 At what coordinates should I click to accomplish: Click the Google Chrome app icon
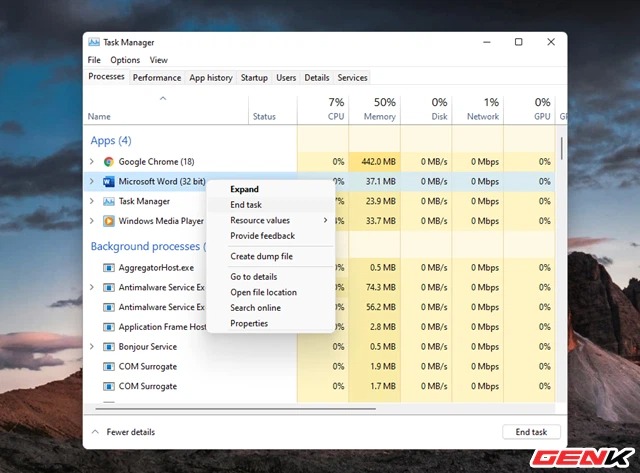[x=109, y=161]
